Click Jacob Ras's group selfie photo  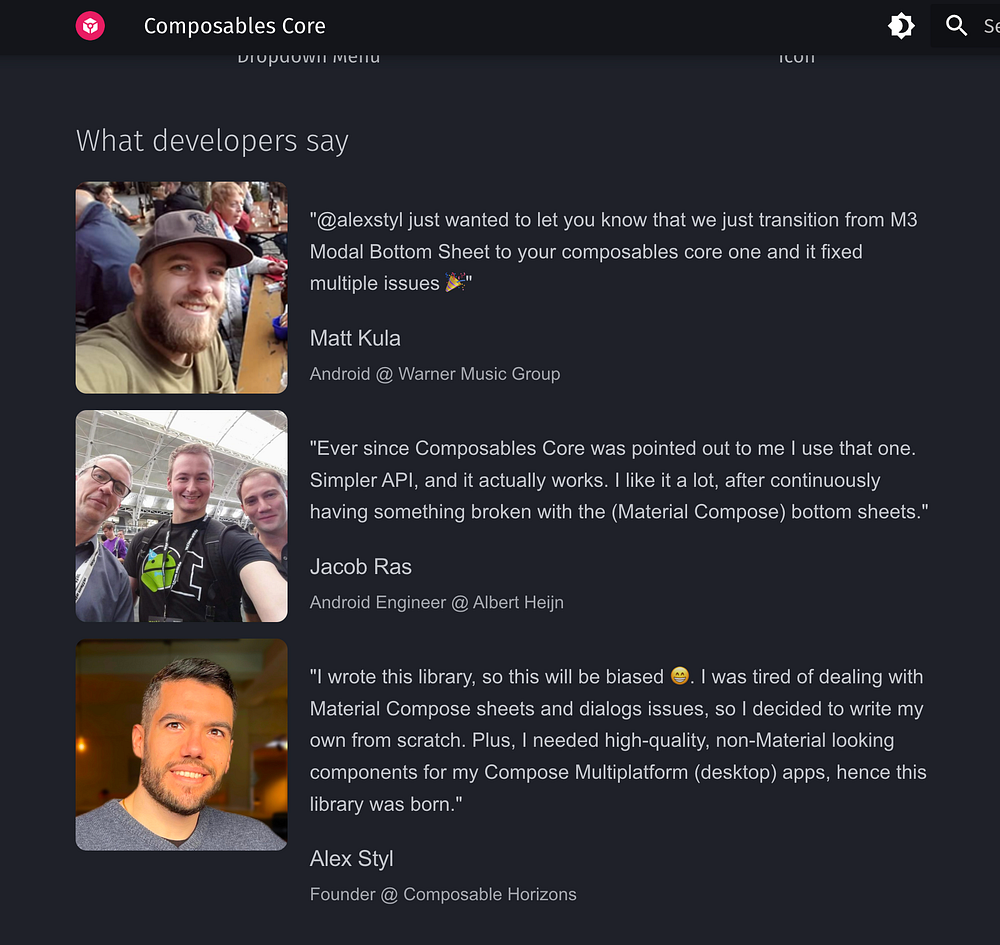(x=182, y=516)
